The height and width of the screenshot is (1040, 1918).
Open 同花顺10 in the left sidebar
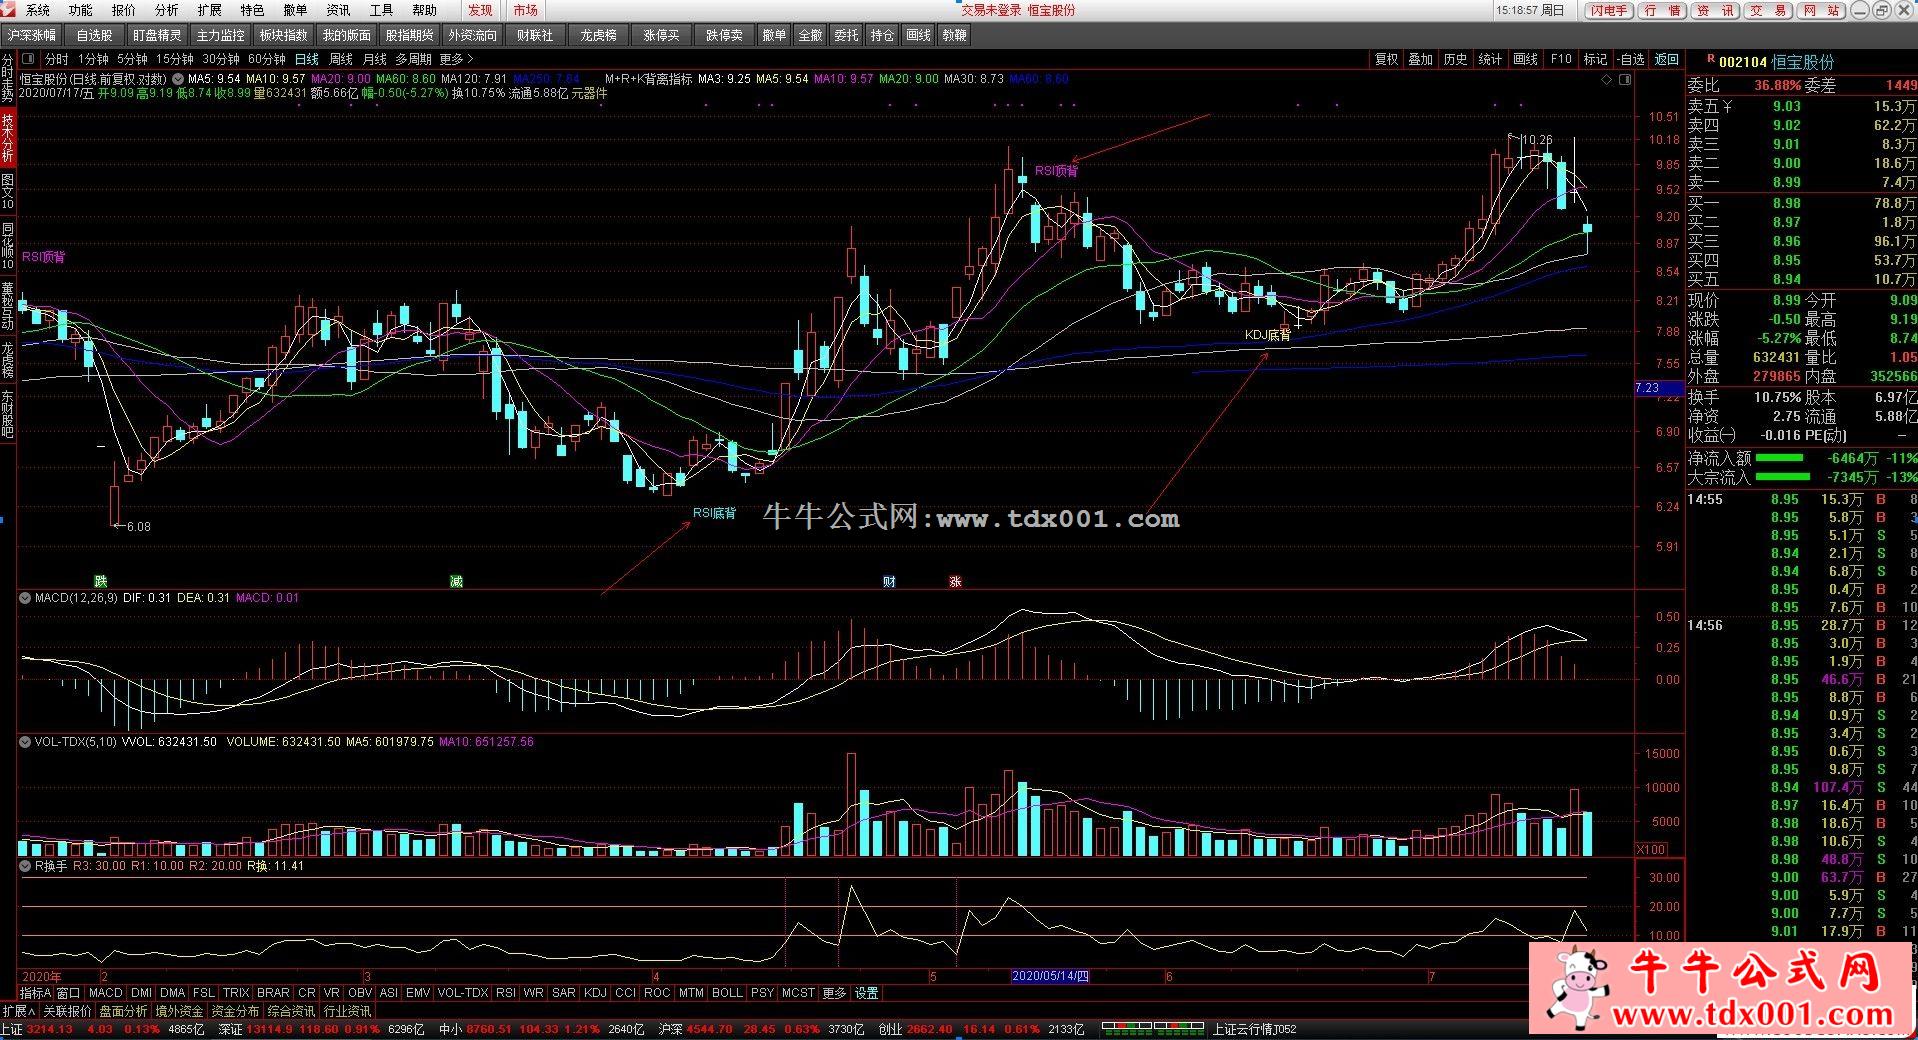7,245
